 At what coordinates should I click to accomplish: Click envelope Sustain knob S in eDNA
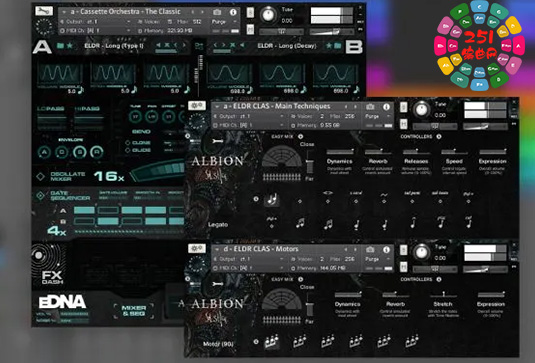pyautogui.click(x=79, y=152)
